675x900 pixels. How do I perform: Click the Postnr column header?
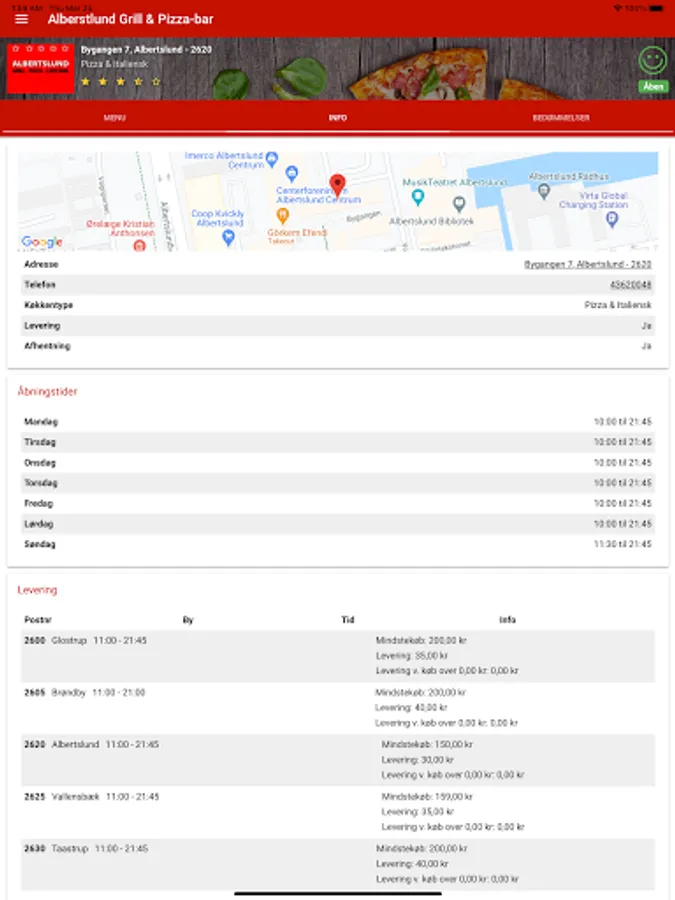click(x=38, y=619)
